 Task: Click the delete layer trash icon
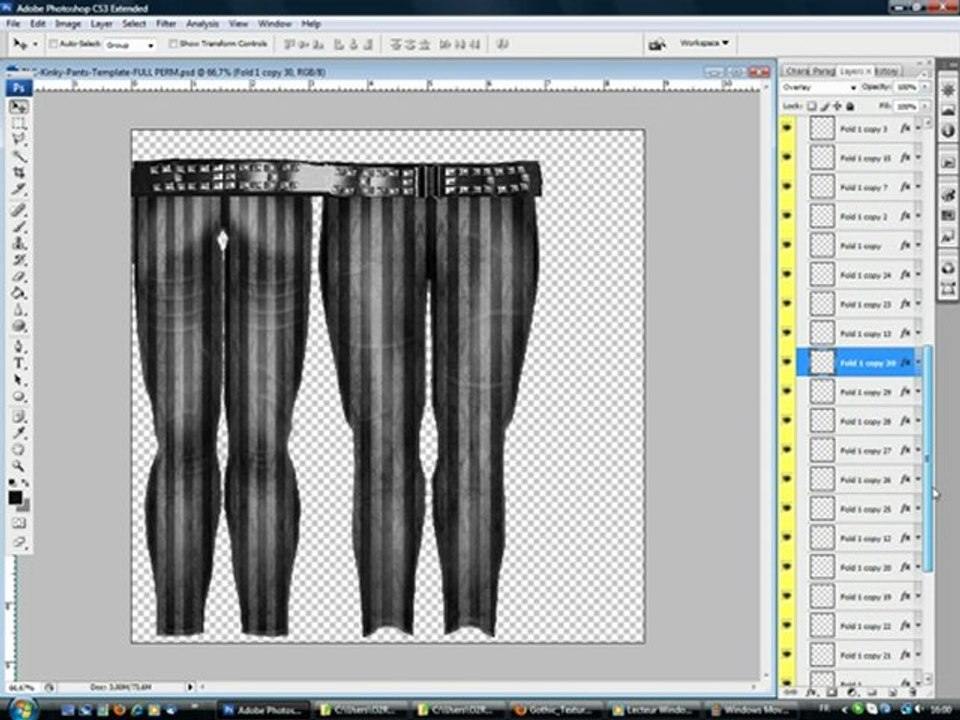(912, 692)
